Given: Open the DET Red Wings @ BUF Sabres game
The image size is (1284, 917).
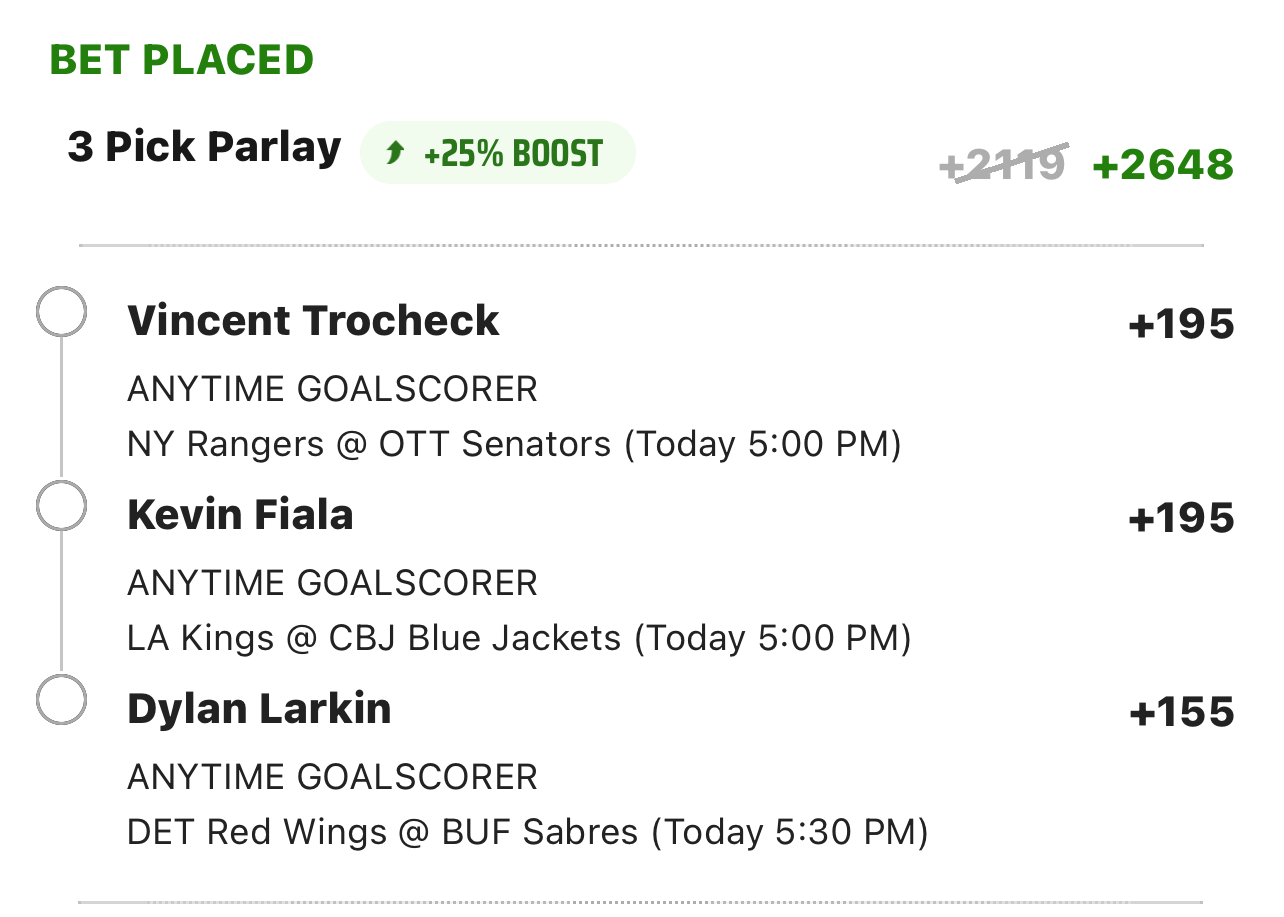Looking at the screenshot, I should pos(527,831).
